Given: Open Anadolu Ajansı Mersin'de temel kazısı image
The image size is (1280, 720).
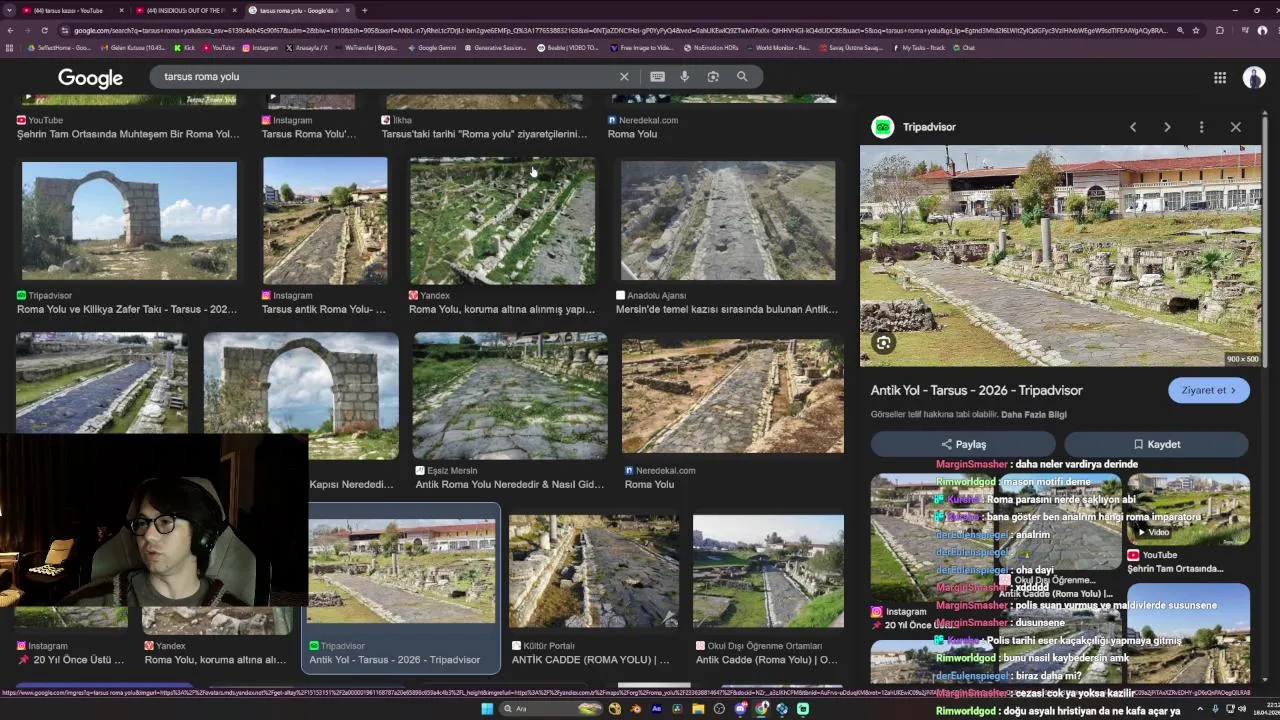Looking at the screenshot, I should click(x=728, y=220).
